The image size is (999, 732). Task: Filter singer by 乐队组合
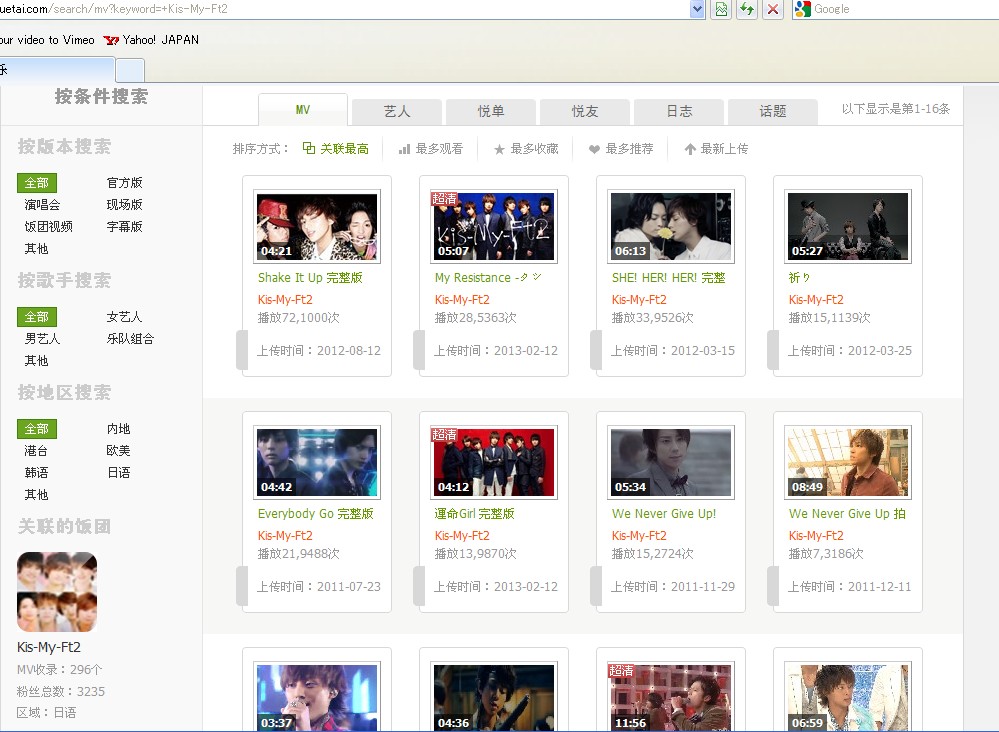click(130, 338)
